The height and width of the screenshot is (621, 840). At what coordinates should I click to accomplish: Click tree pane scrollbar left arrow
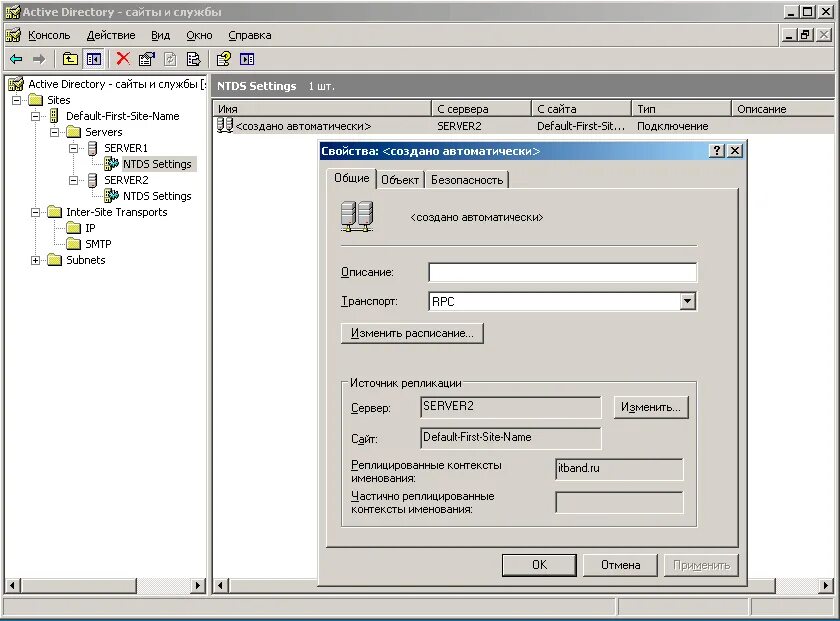coord(12,586)
